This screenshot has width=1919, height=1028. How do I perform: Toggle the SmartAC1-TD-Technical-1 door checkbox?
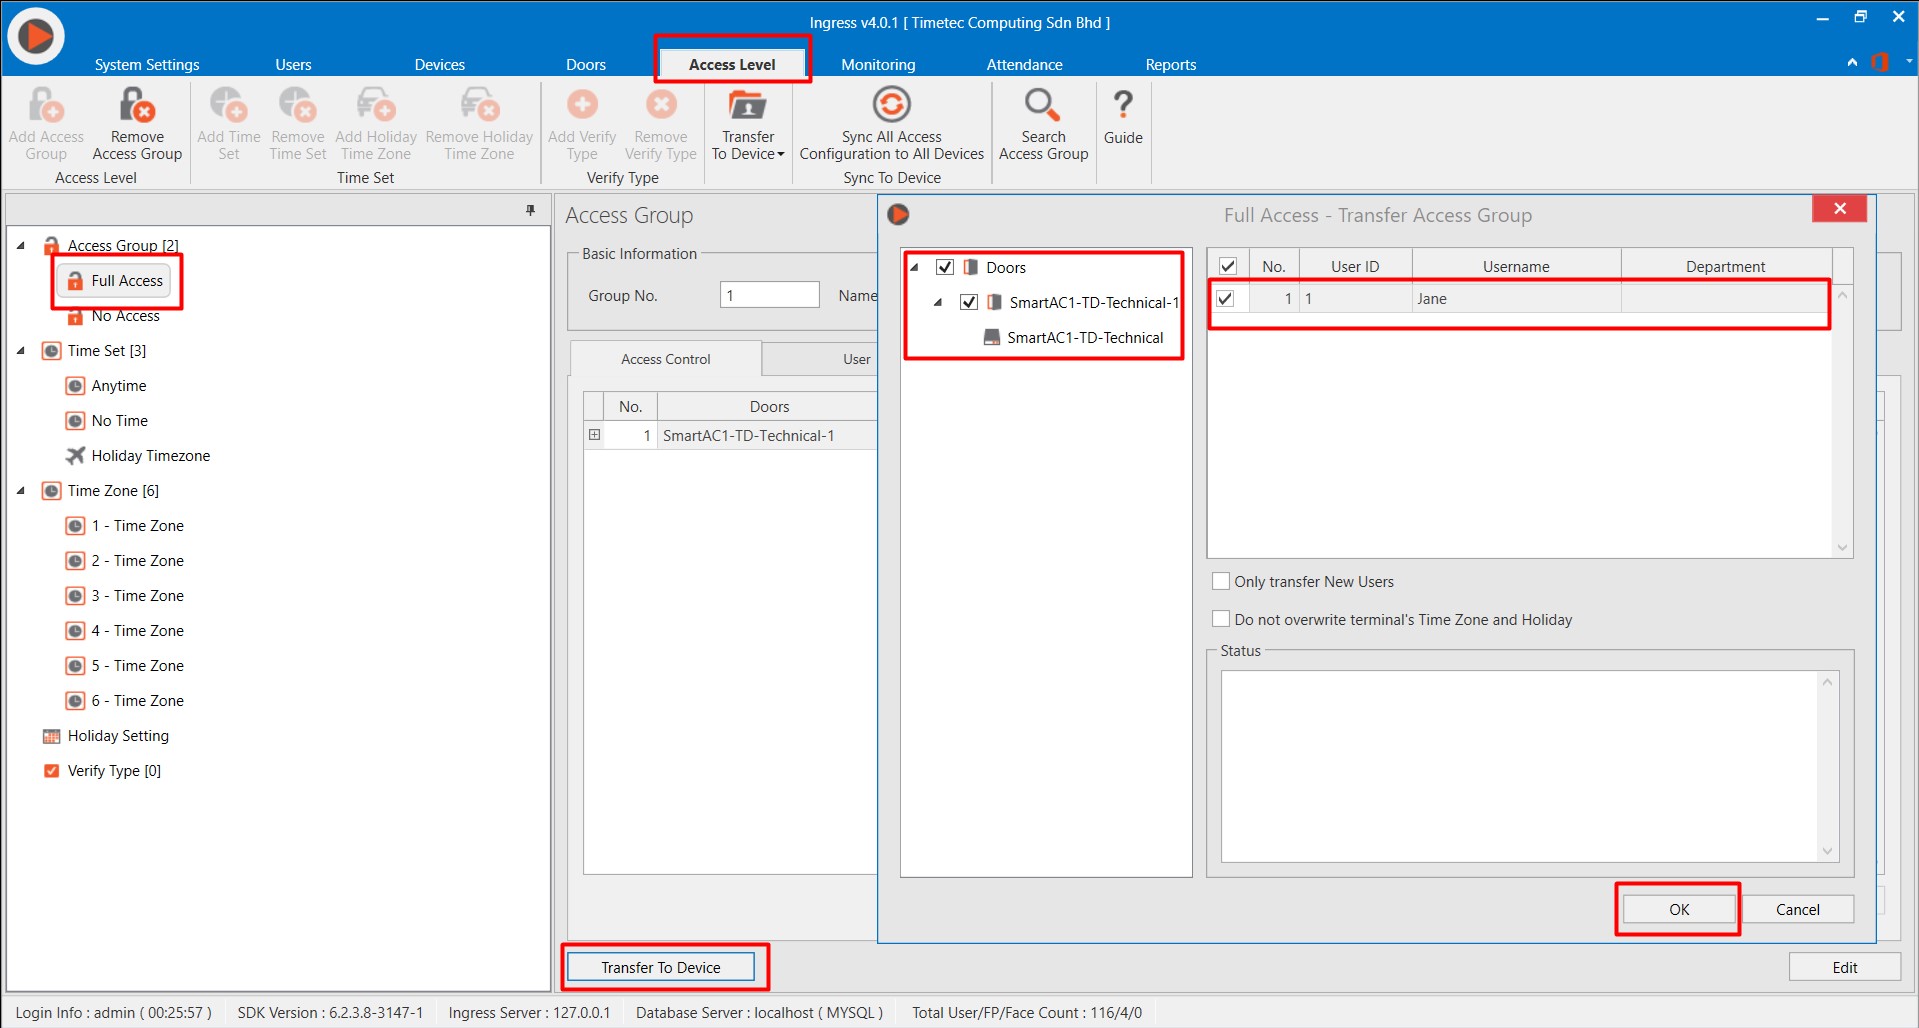(969, 302)
